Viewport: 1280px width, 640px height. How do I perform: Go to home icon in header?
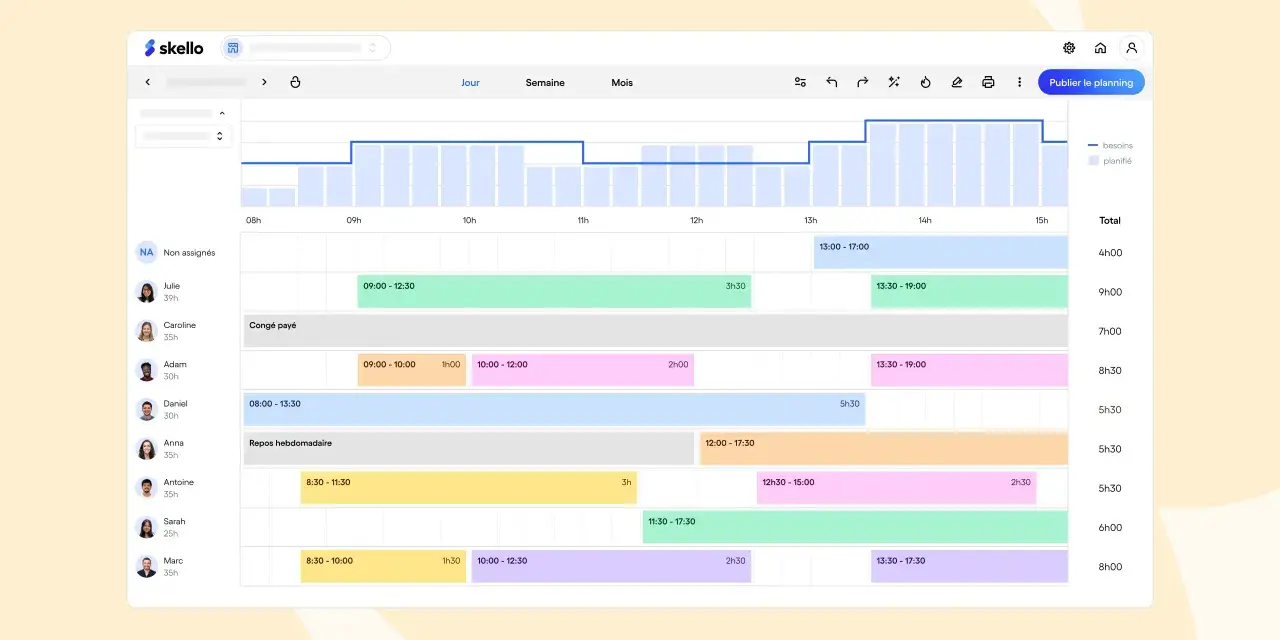[x=1100, y=48]
